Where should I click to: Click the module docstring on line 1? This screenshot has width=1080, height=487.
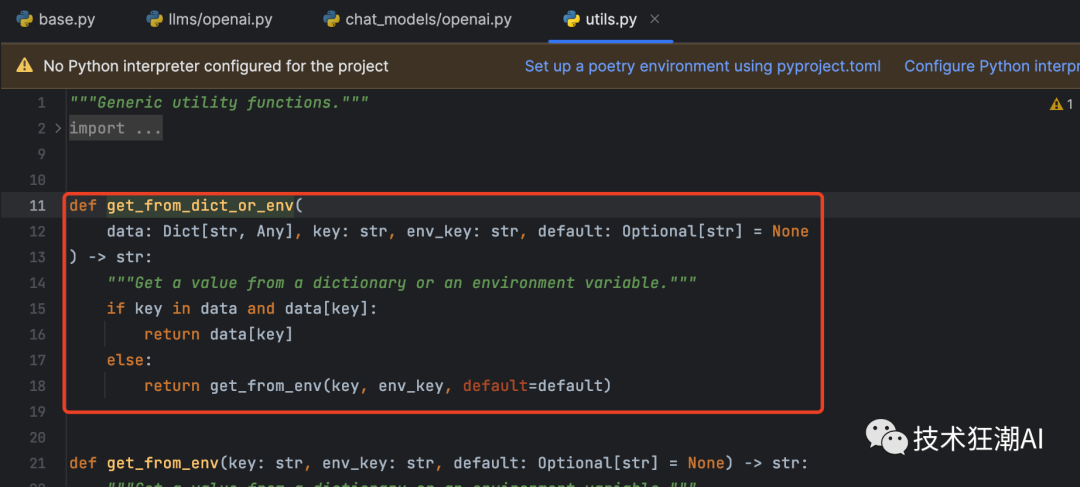pos(220,102)
